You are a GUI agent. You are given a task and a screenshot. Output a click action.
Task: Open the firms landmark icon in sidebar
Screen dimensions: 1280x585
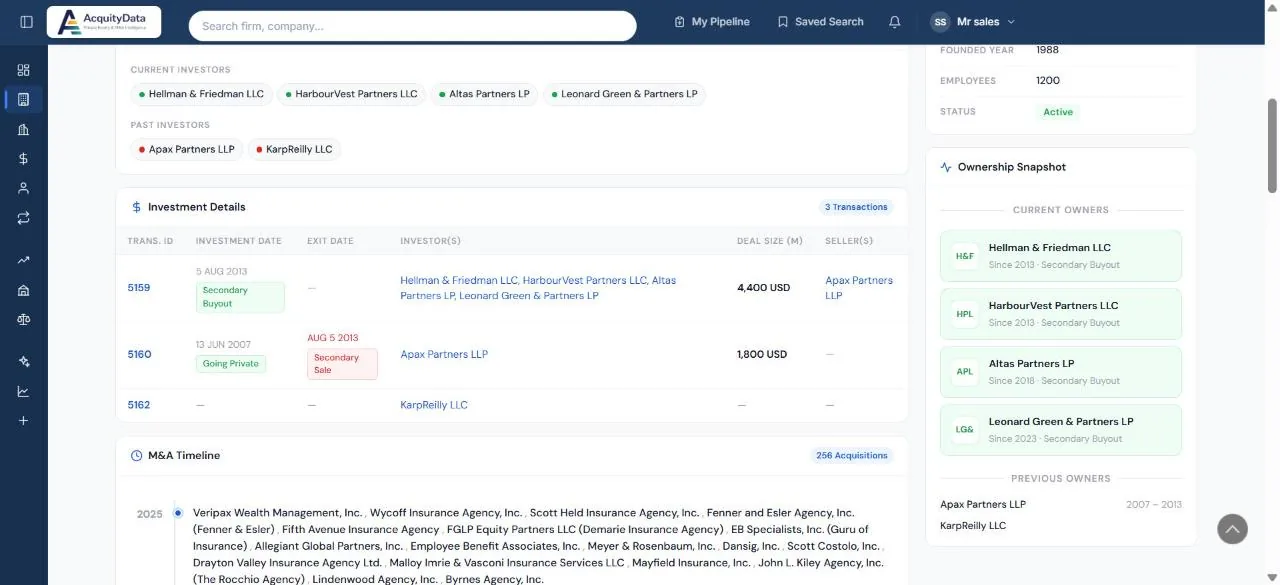pyautogui.click(x=24, y=129)
